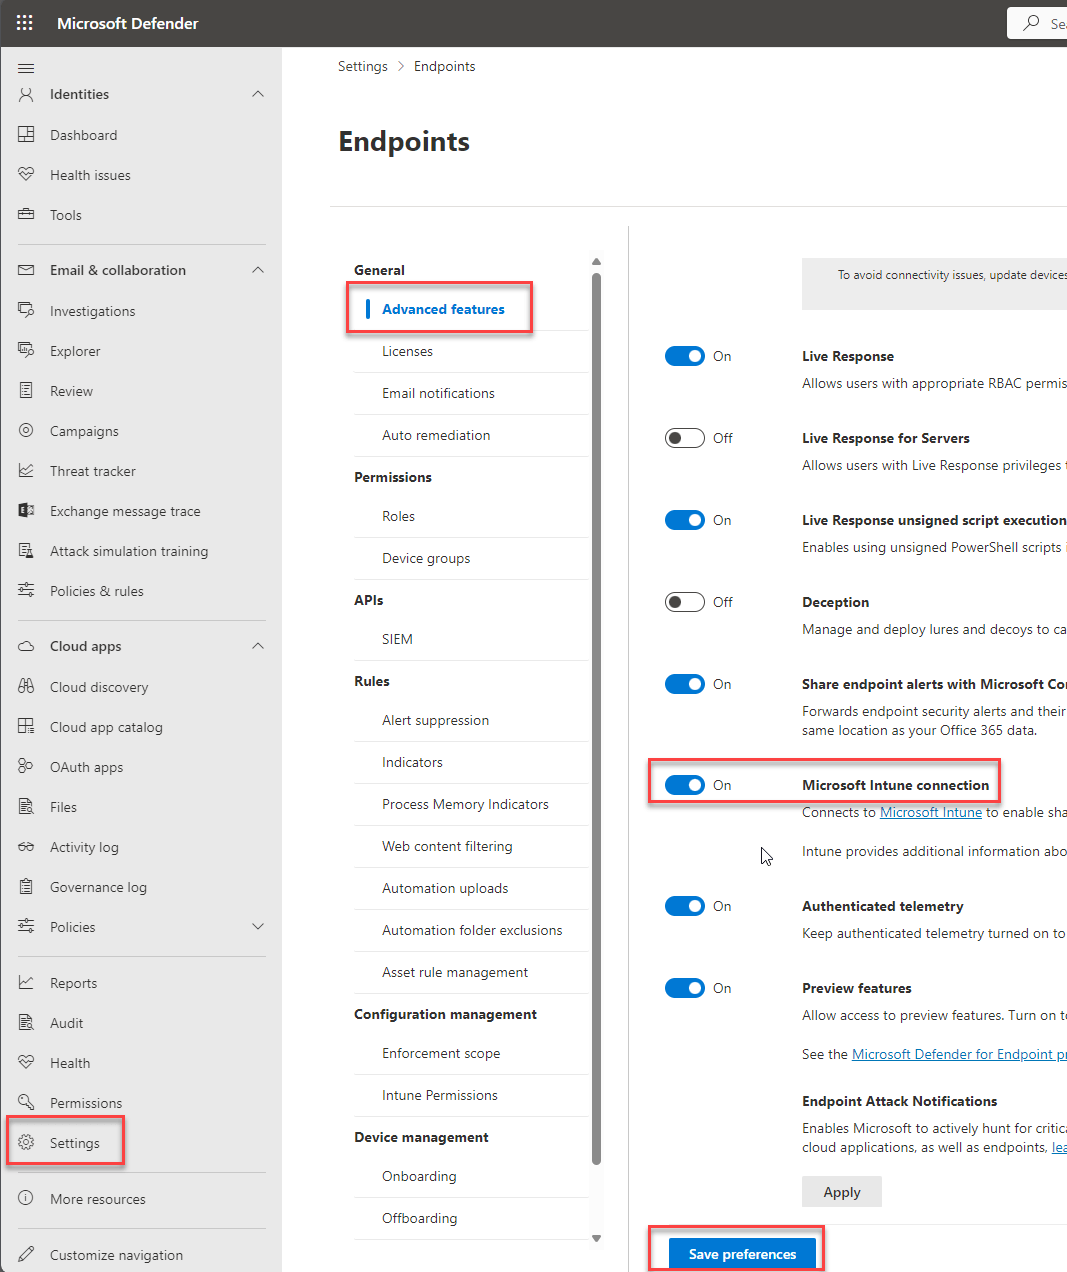Select Advanced features in General settings
This screenshot has height=1272, width=1067.
pos(443,309)
